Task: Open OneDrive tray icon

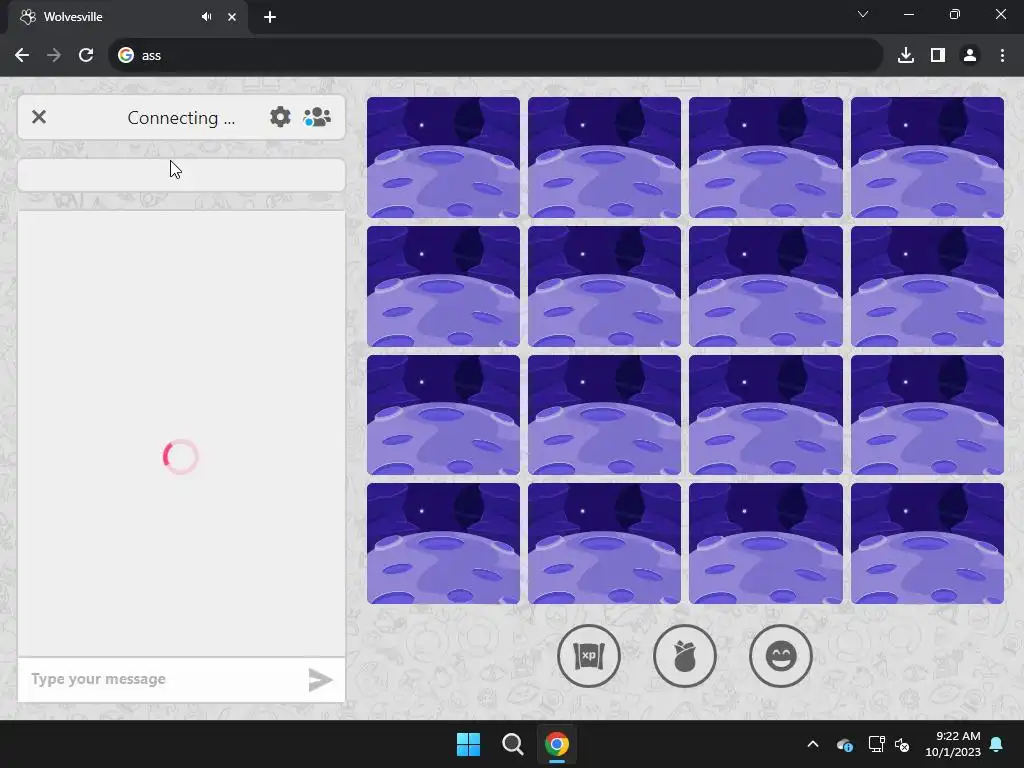Action: 844,744
